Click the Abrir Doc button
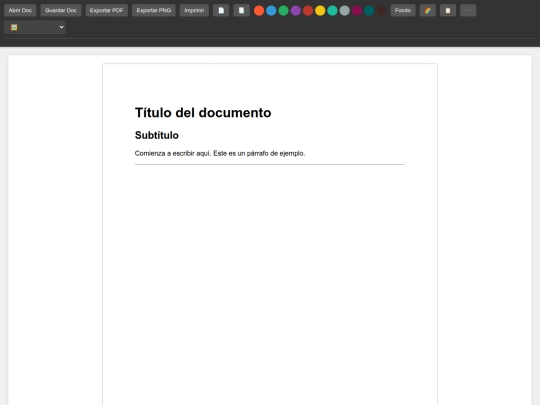Image resolution: width=540 pixels, height=405 pixels. pos(20,10)
